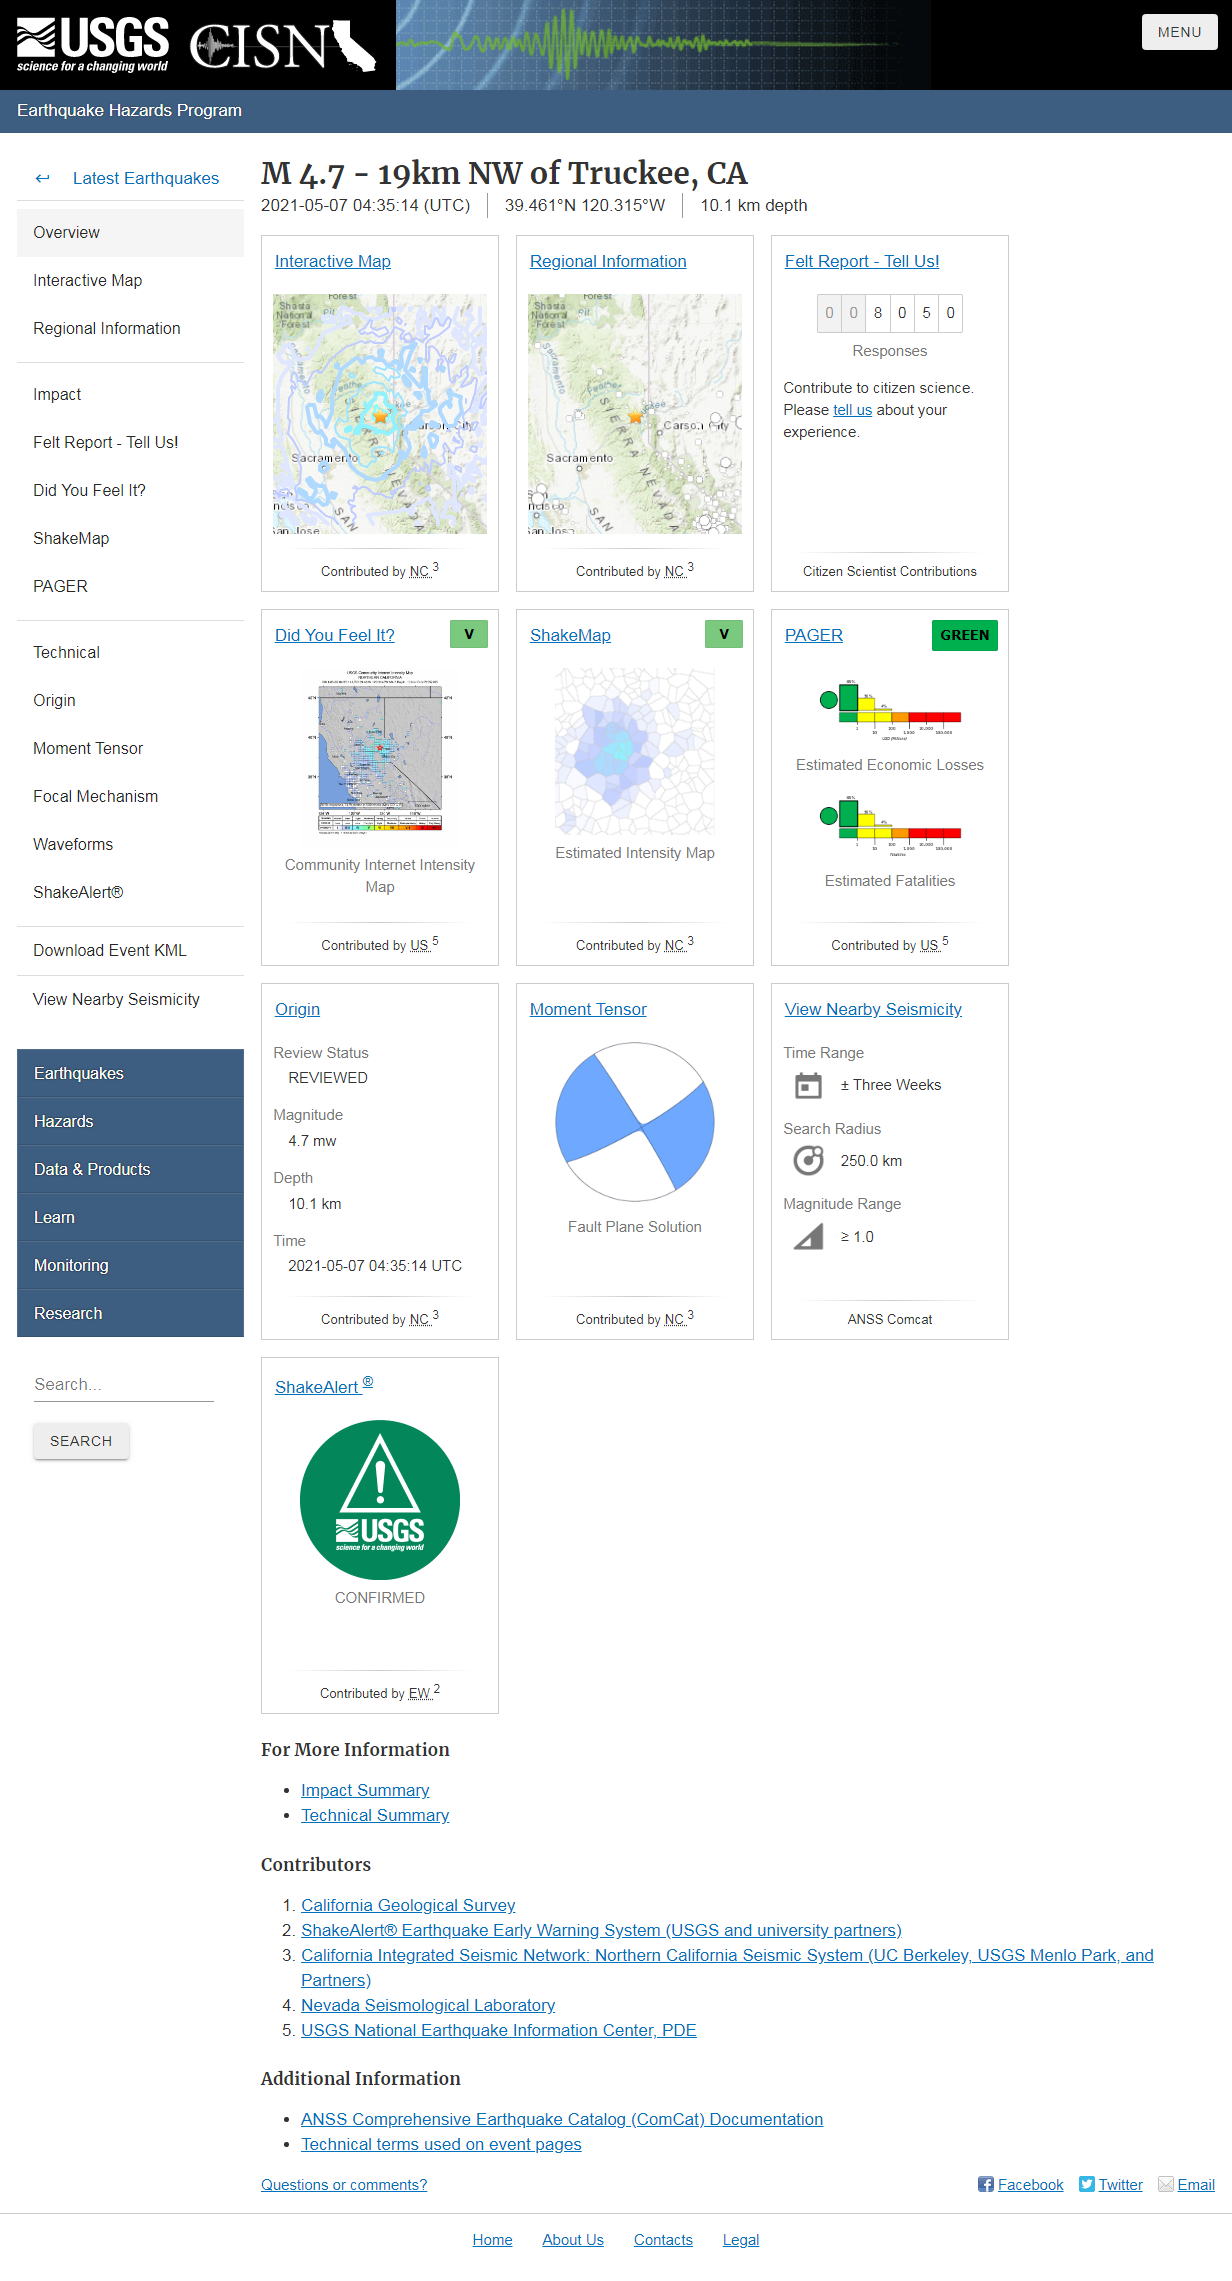Expand the Data & Products section
The height and width of the screenshot is (2281, 1232).
[130, 1169]
